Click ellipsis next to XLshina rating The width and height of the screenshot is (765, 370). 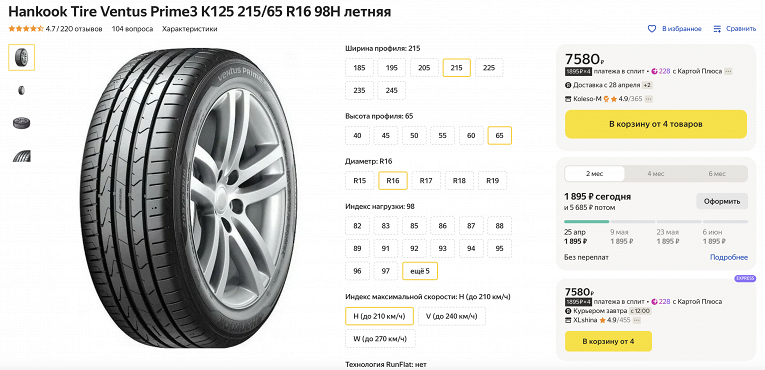637,320
